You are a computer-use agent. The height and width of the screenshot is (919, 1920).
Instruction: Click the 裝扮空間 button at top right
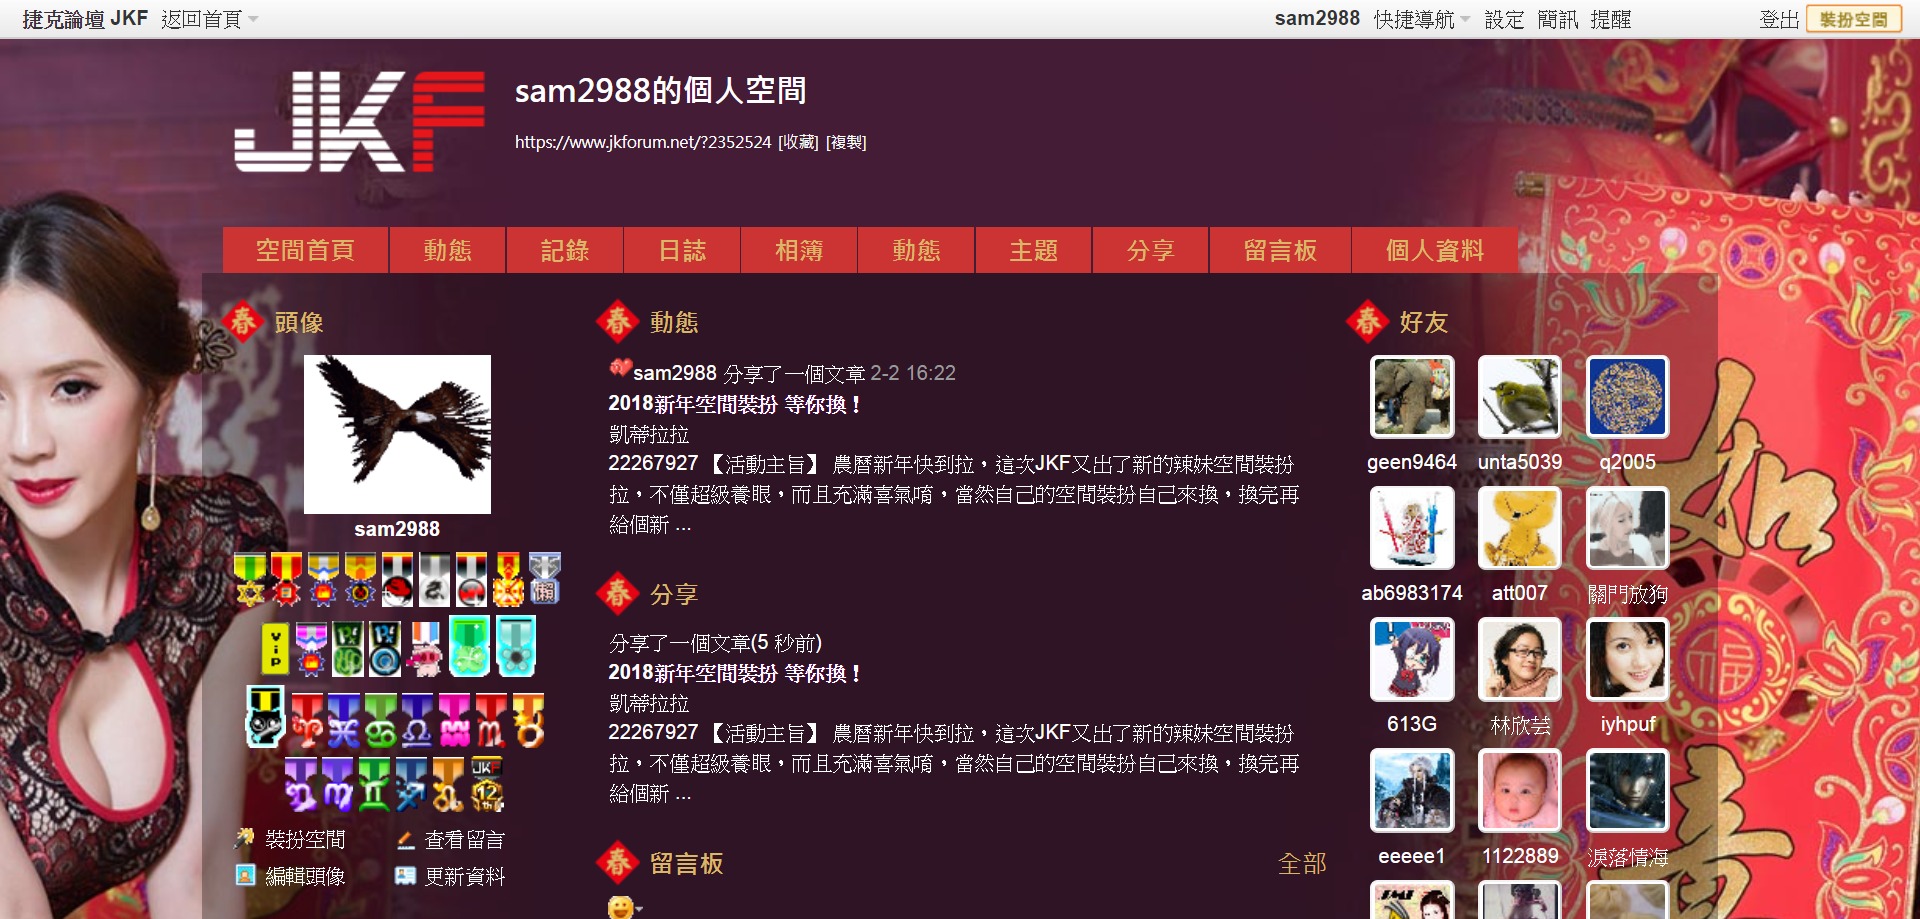tap(1853, 19)
